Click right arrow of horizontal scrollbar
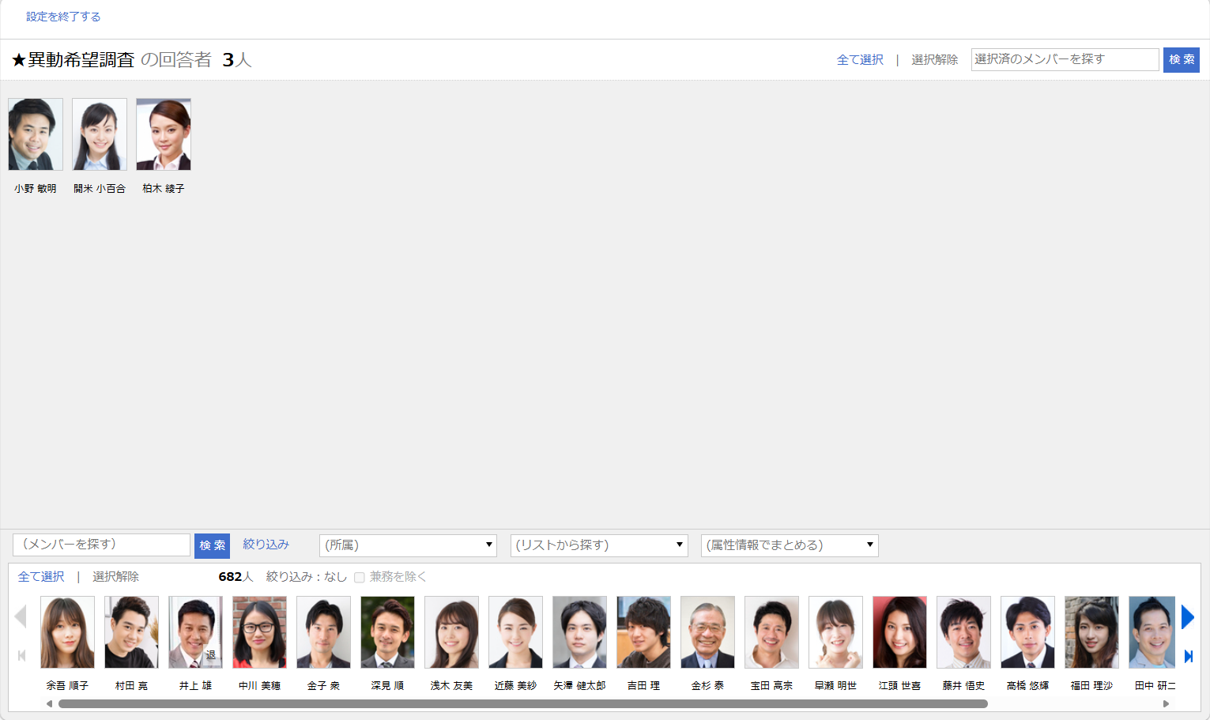 point(1166,704)
